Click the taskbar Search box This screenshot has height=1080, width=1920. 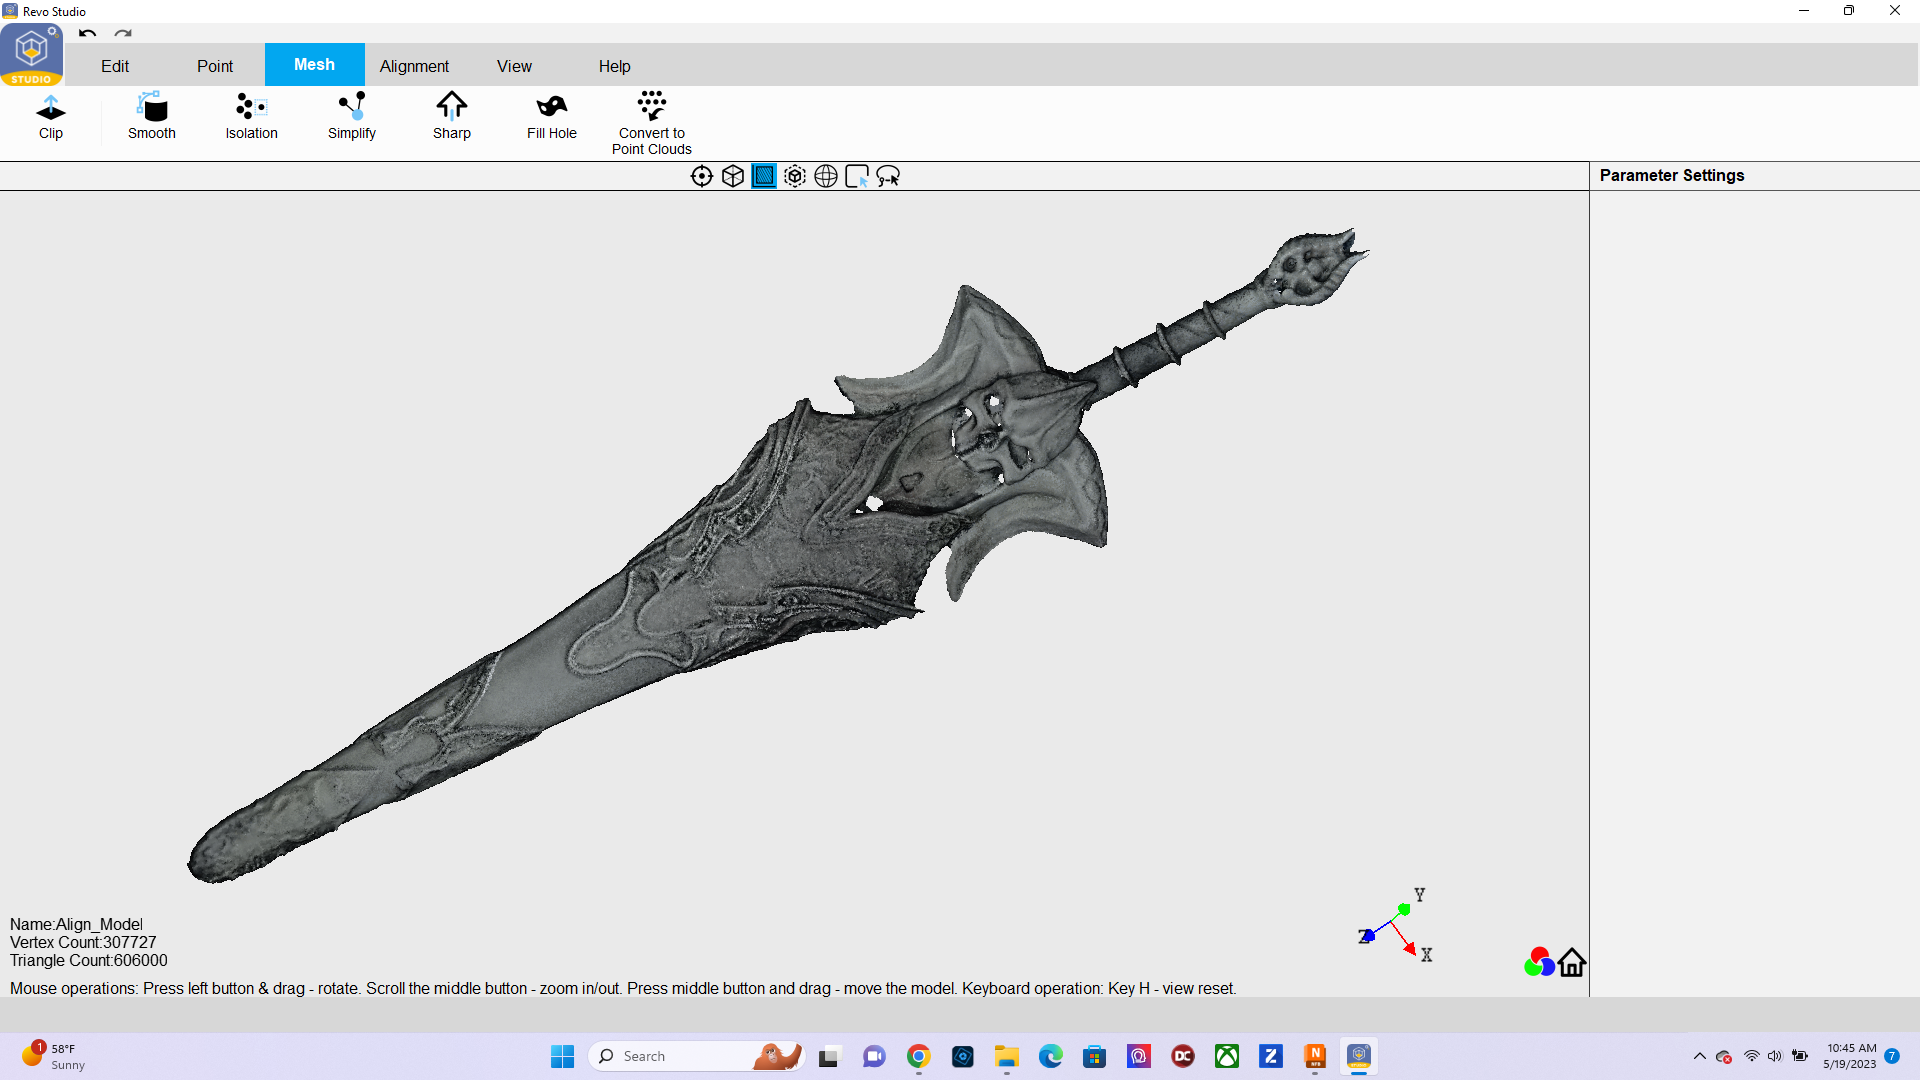click(x=697, y=1056)
